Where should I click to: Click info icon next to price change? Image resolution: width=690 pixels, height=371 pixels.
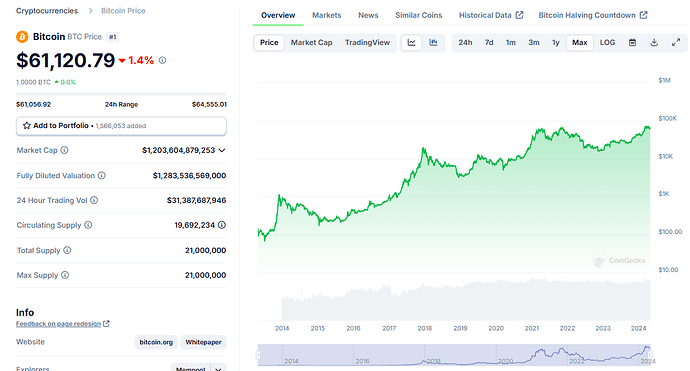pos(162,60)
